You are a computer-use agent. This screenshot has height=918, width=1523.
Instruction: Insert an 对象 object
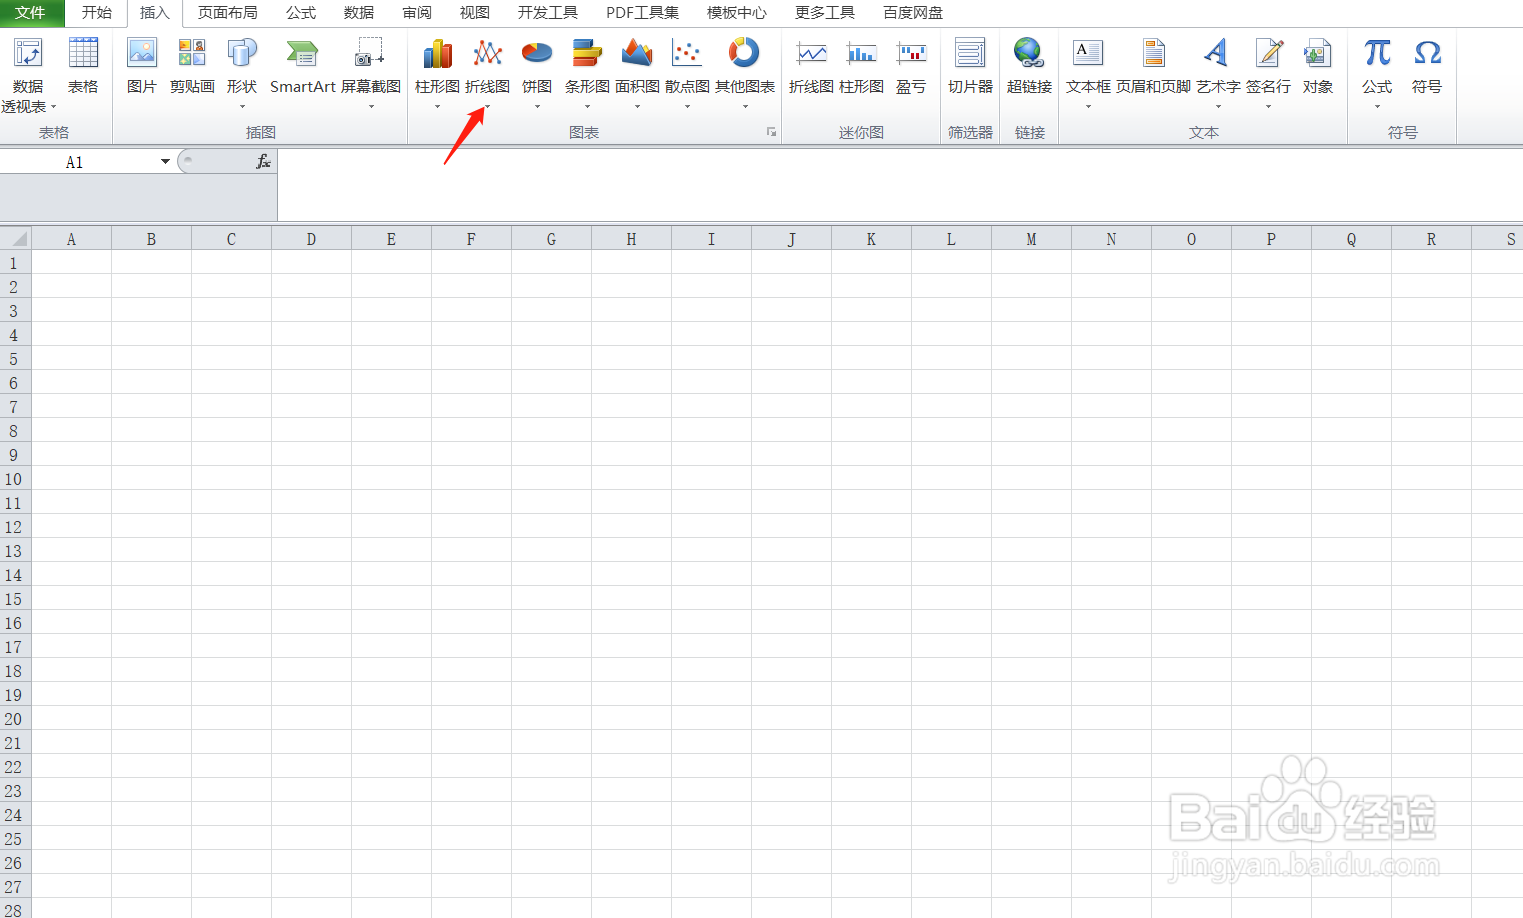coord(1318,67)
